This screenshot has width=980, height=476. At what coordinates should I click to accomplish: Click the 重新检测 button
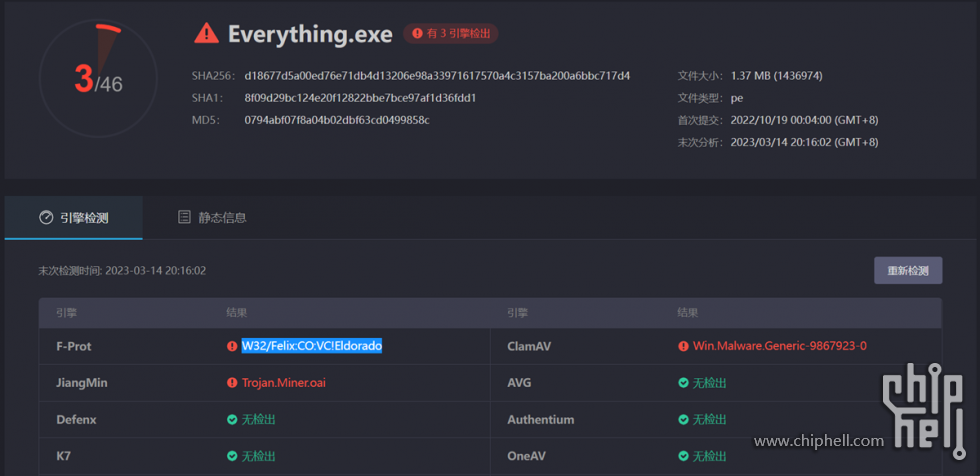908,271
